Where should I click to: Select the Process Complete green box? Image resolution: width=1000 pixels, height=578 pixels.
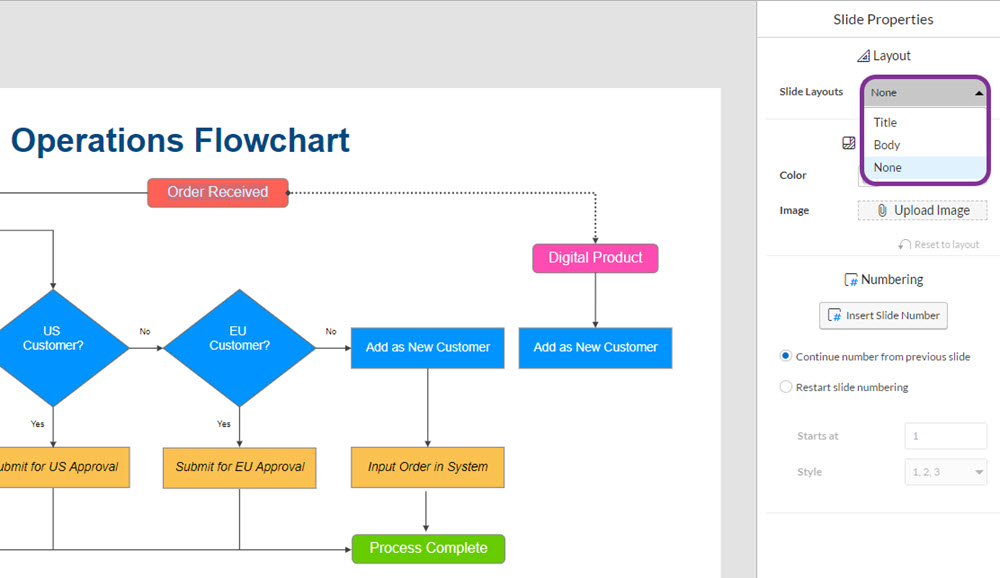(429, 549)
